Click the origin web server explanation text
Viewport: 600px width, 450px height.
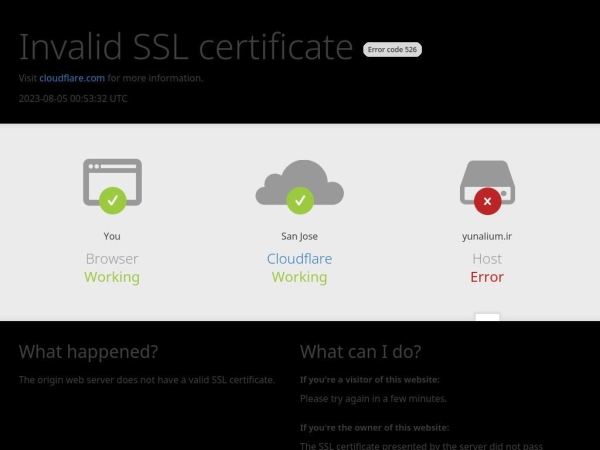147,380
